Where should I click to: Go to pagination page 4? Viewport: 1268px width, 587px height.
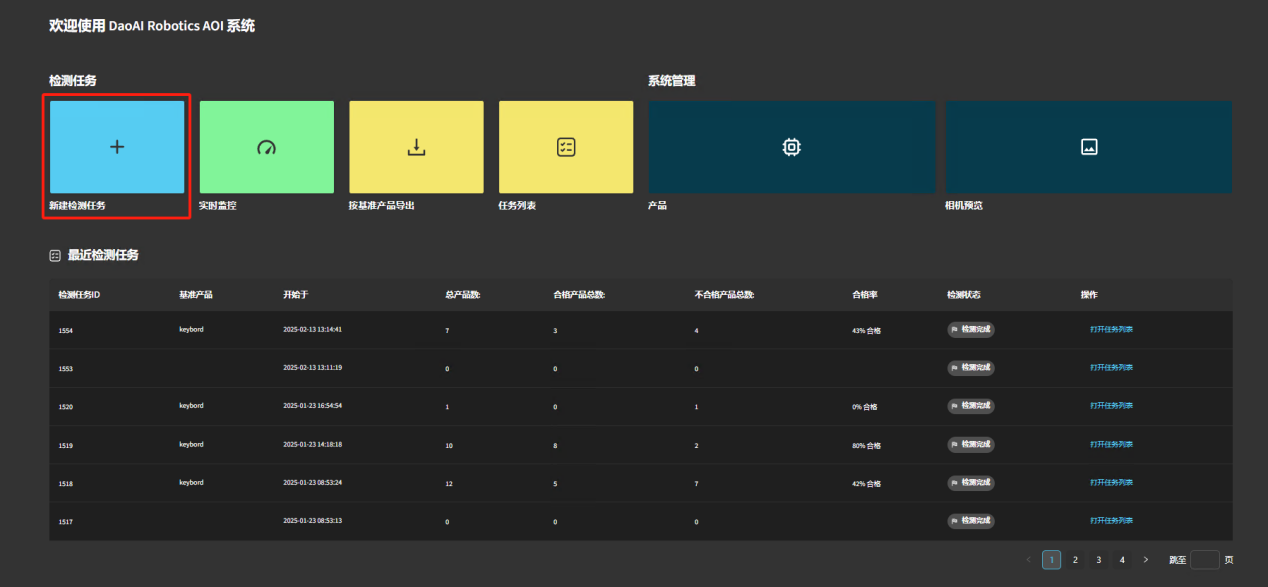tap(1122, 560)
